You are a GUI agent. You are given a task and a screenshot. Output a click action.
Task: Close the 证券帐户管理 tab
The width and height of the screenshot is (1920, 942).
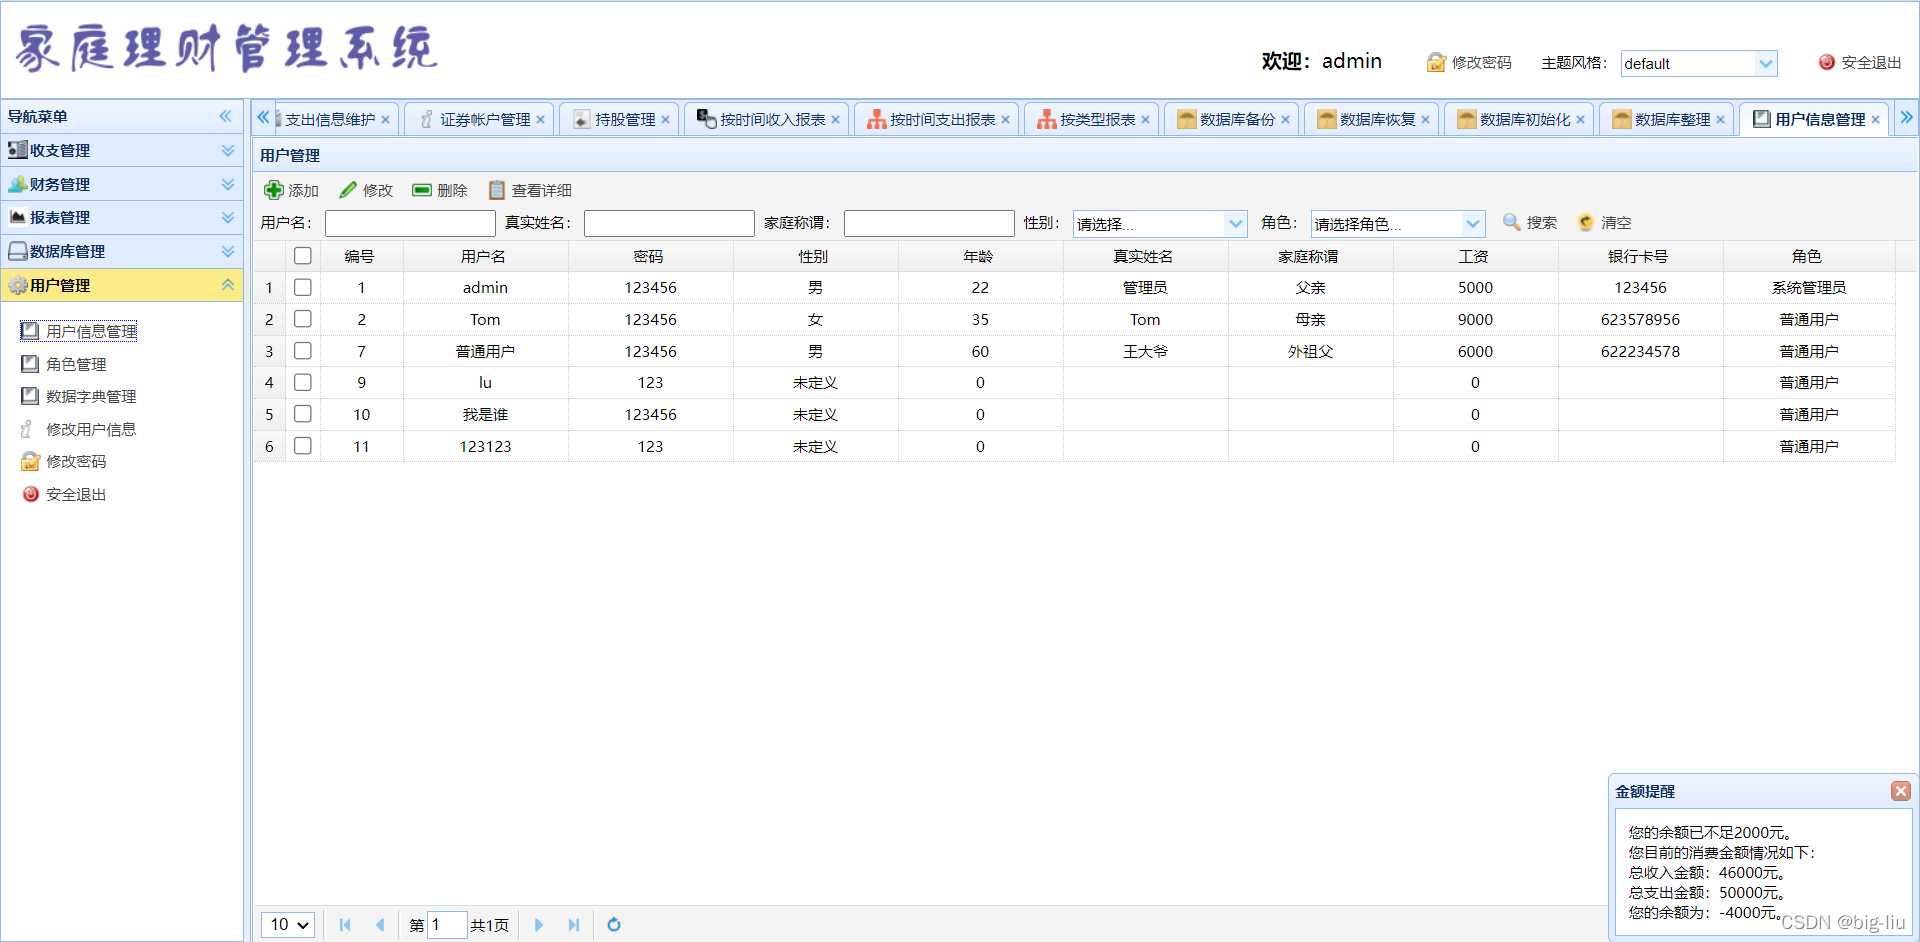540,120
